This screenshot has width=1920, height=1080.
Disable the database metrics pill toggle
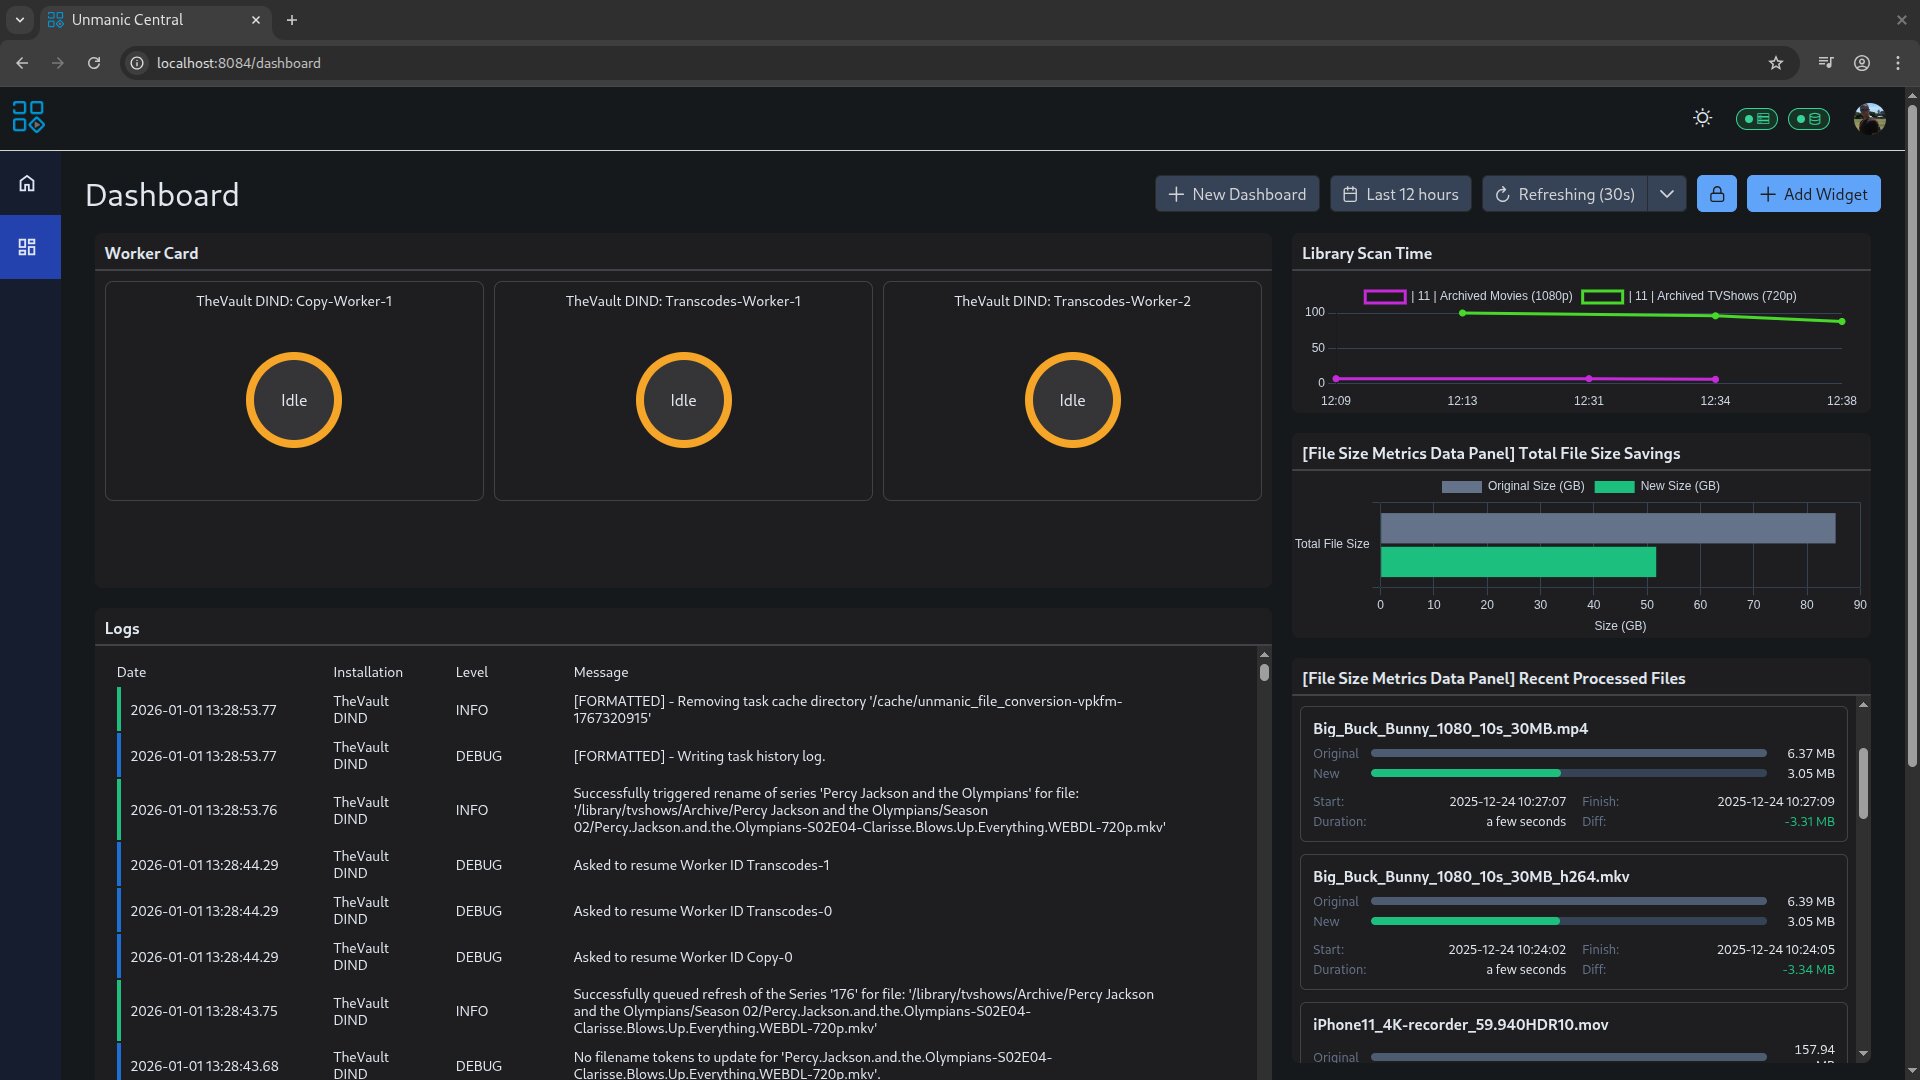[1810, 118]
